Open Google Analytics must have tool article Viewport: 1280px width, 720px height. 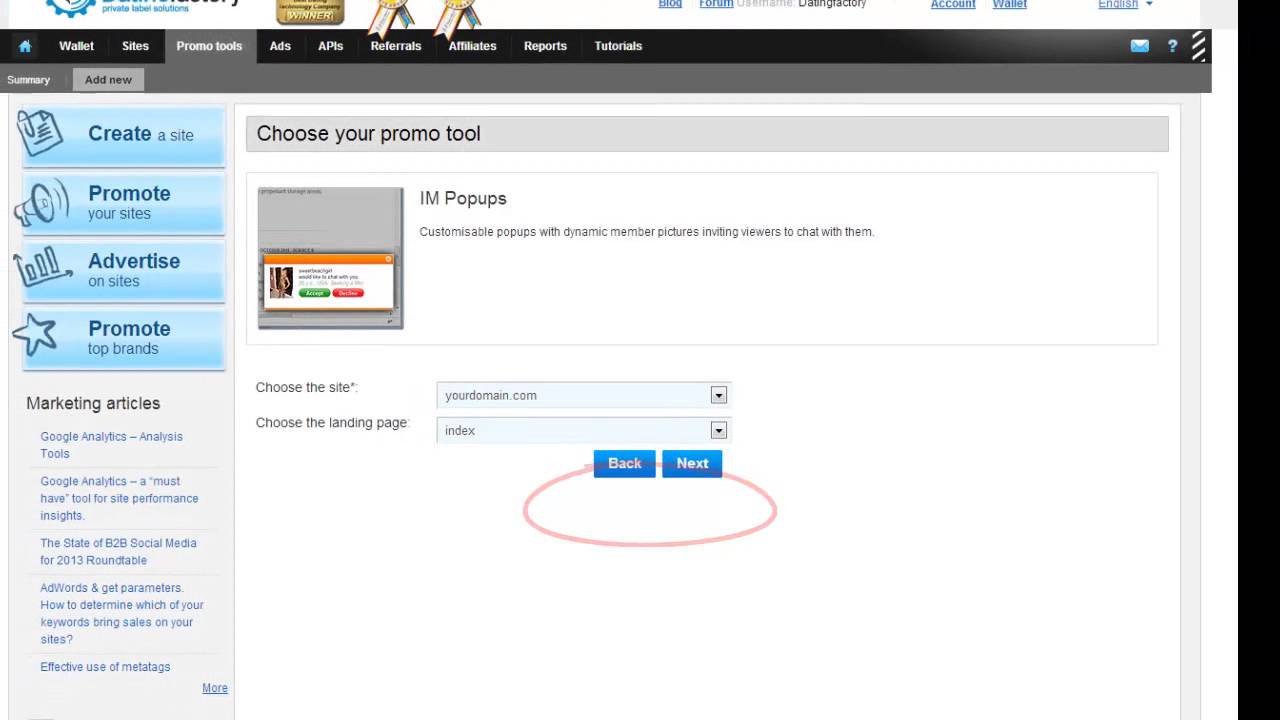point(119,498)
